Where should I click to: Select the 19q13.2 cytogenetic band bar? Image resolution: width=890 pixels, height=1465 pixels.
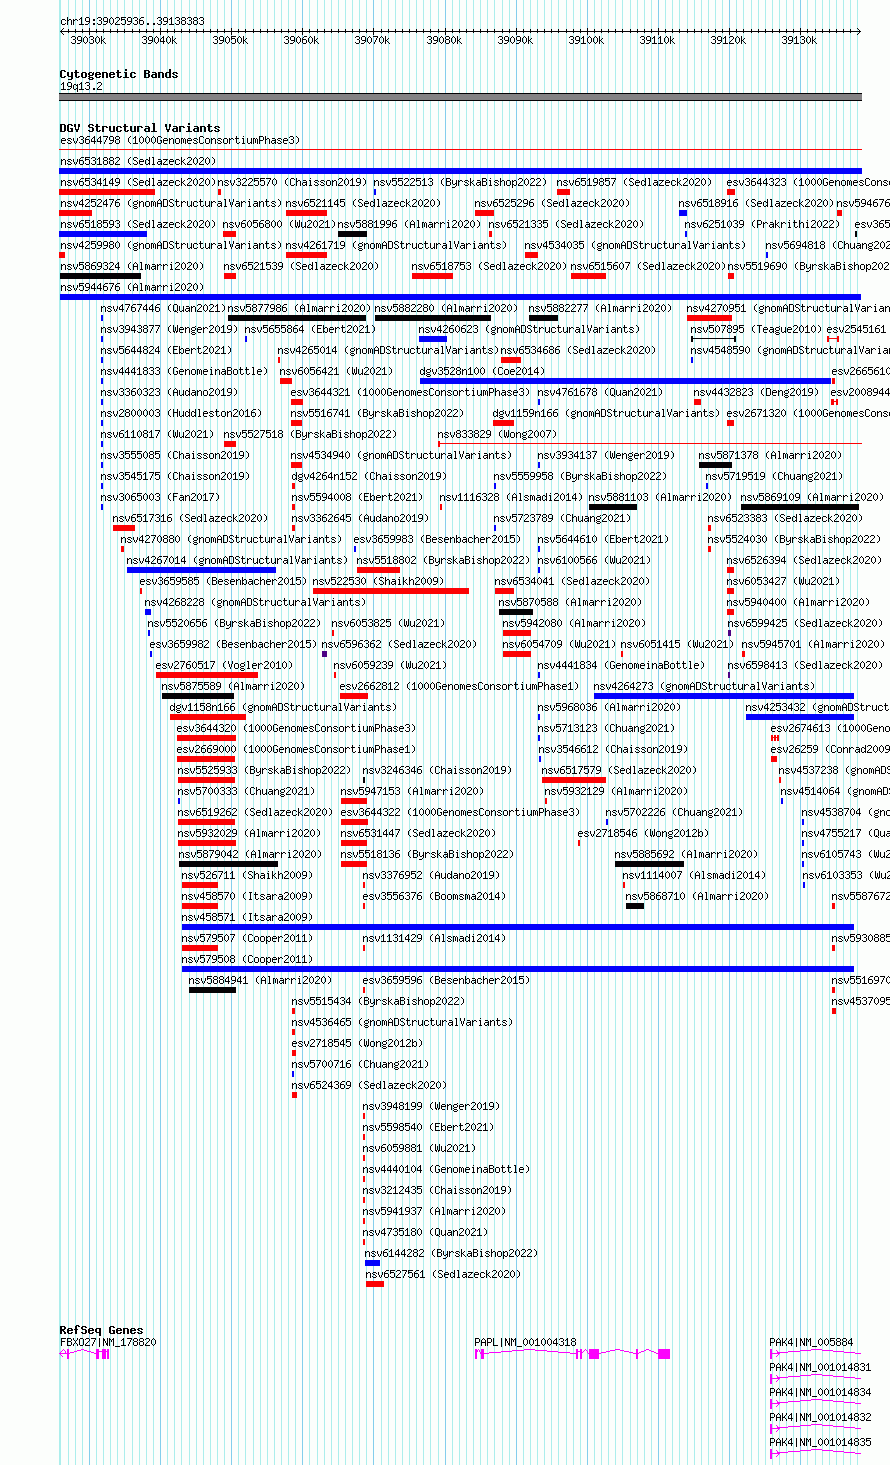(x=460, y=97)
